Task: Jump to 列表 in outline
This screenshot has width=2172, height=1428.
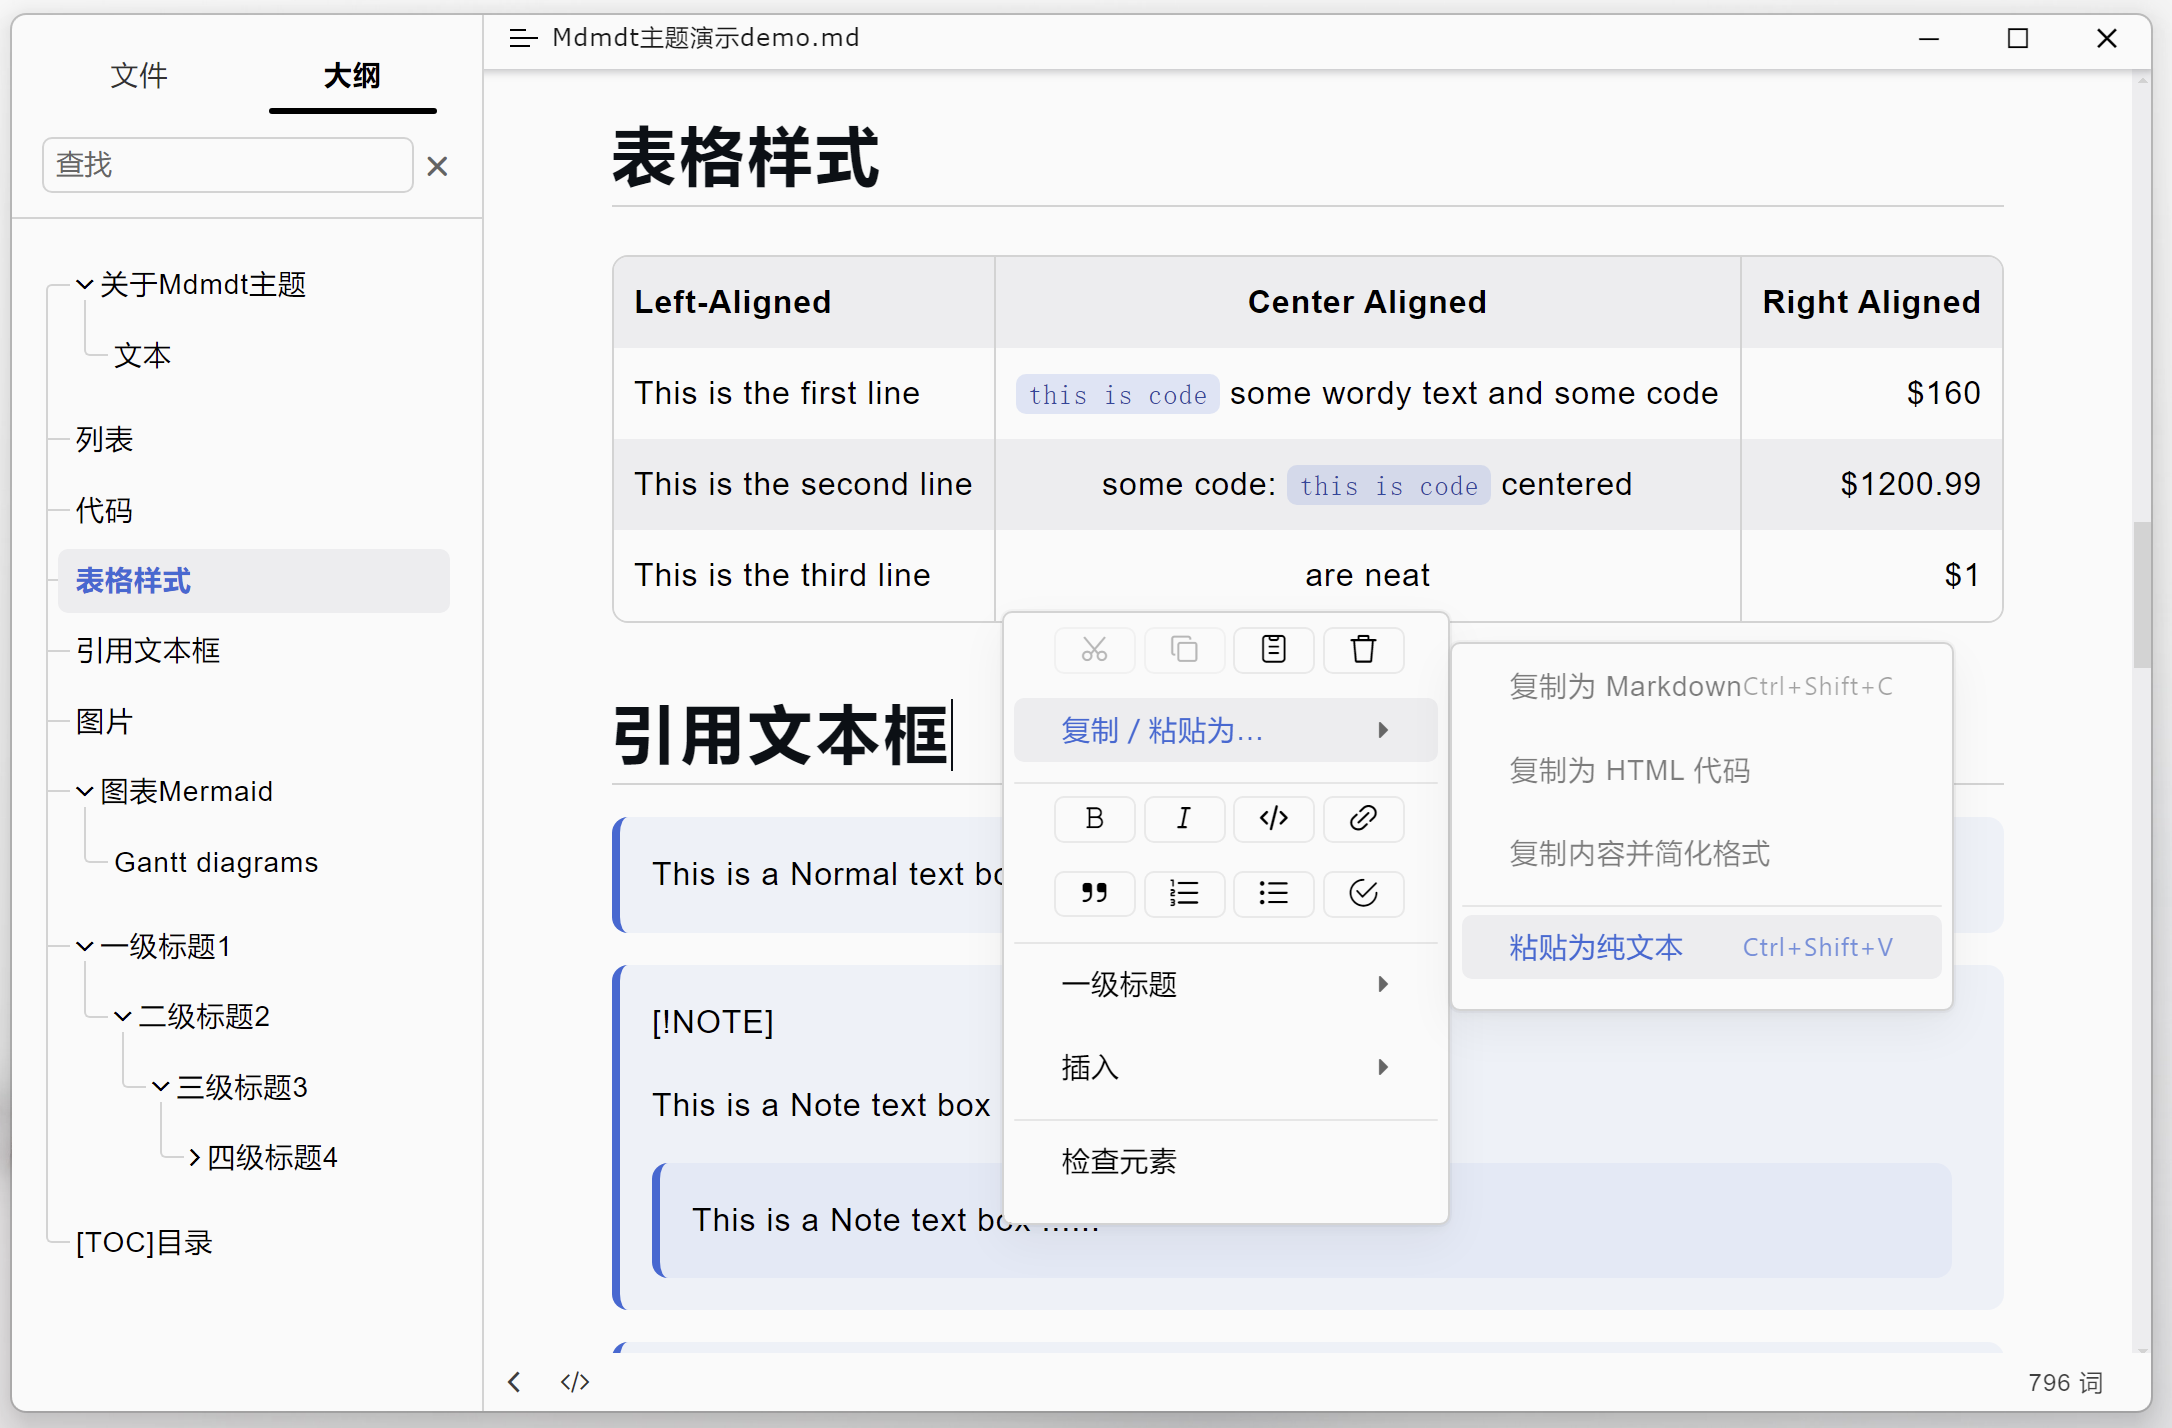Action: pos(104,440)
